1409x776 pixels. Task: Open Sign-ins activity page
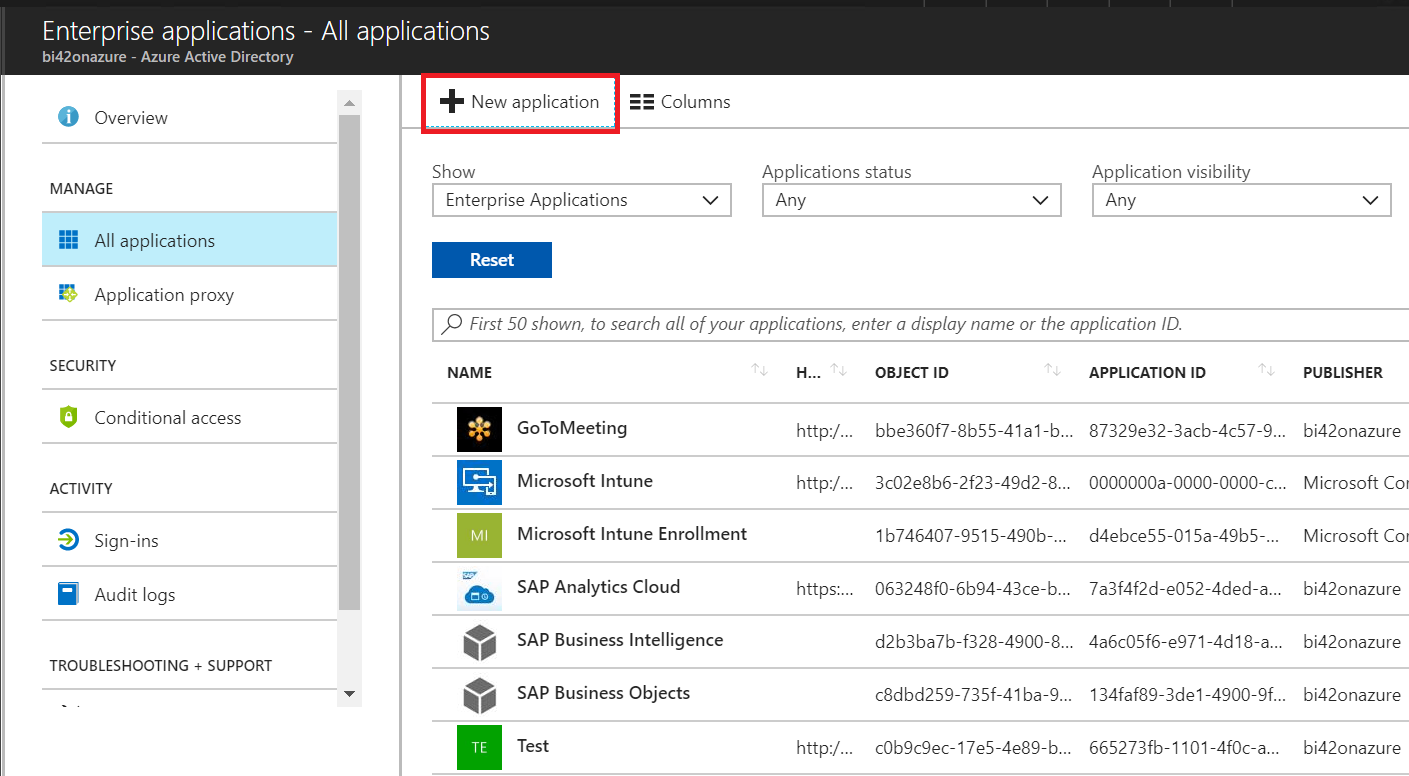click(x=126, y=541)
